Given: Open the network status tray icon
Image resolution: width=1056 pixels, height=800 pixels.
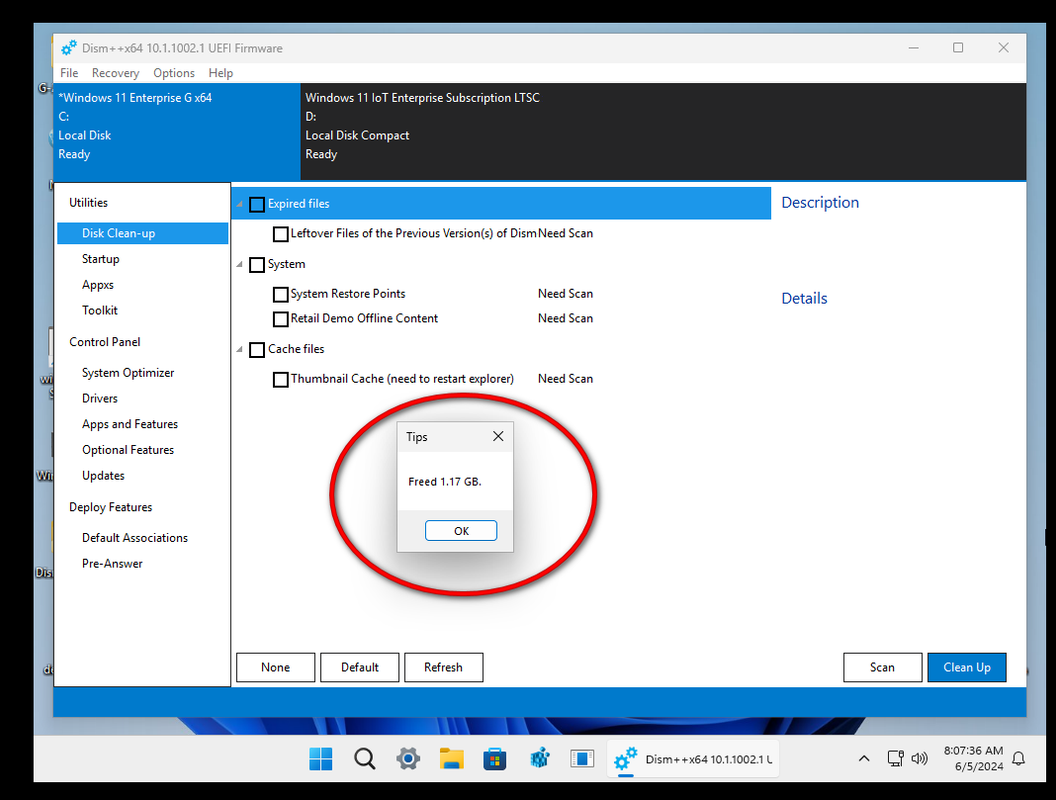Looking at the screenshot, I should (895, 759).
